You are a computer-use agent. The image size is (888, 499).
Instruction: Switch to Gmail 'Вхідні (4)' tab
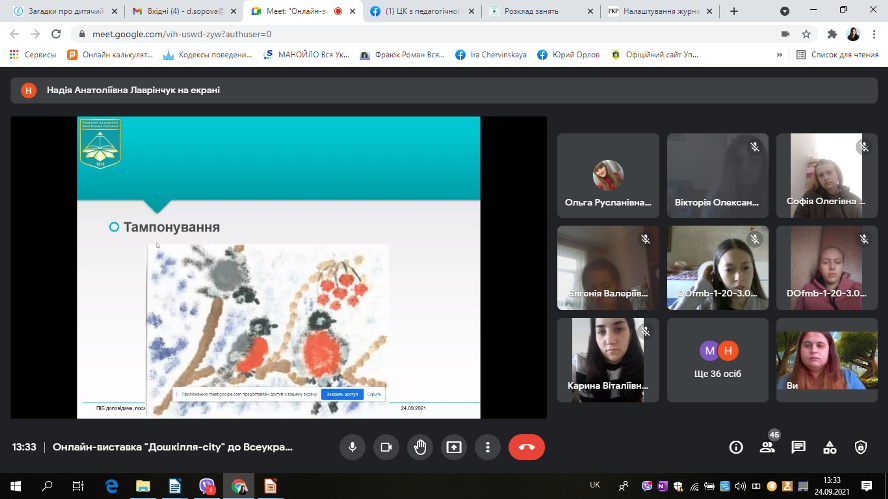coord(185,11)
